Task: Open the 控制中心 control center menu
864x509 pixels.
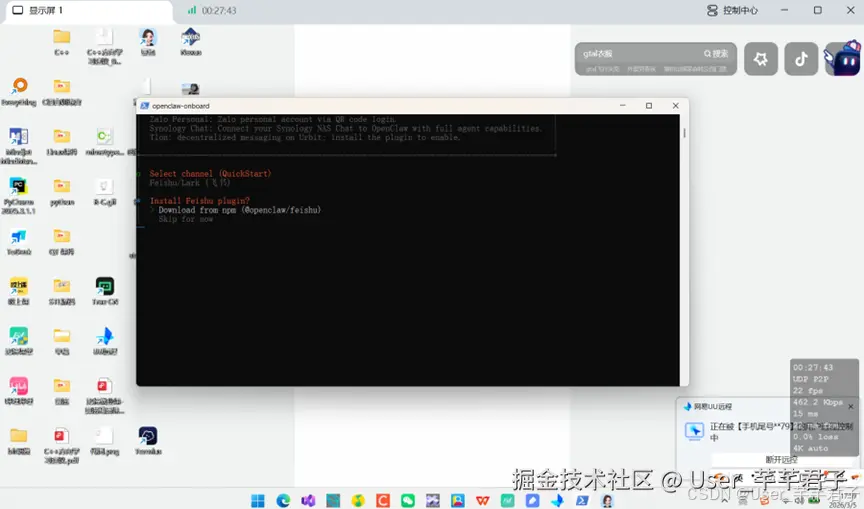Action: pyautogui.click(x=732, y=10)
